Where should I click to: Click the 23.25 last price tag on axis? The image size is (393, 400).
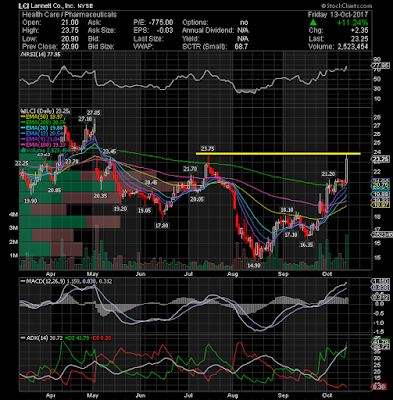coord(380,160)
